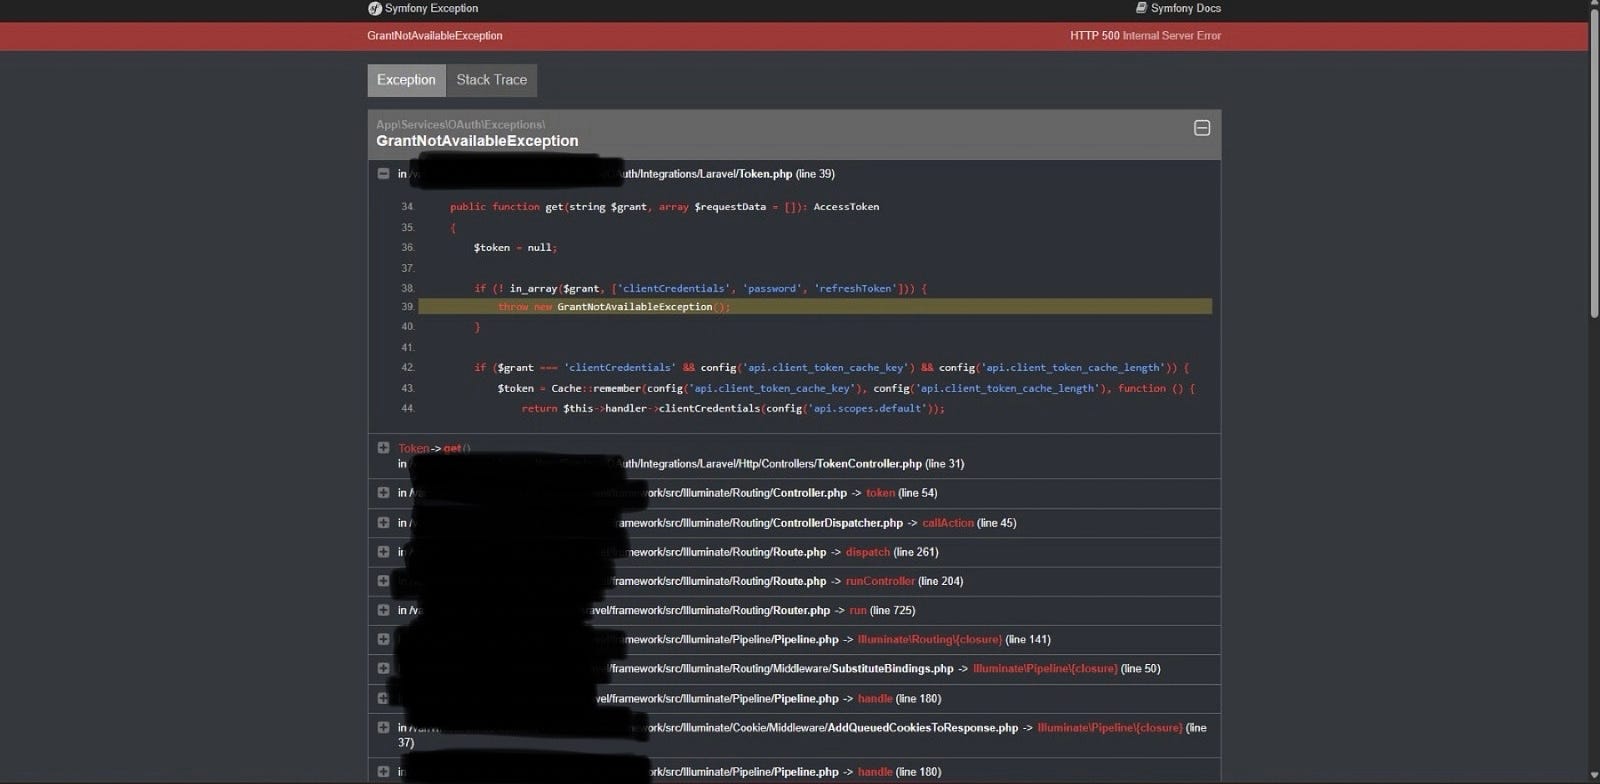Click the App\Services\OAuth\Exceptions namespace text
The image size is (1600, 784).
coord(460,124)
